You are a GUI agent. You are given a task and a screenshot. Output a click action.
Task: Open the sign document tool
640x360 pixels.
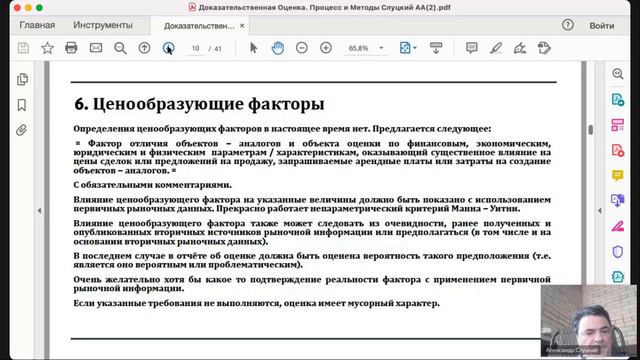[x=520, y=48]
